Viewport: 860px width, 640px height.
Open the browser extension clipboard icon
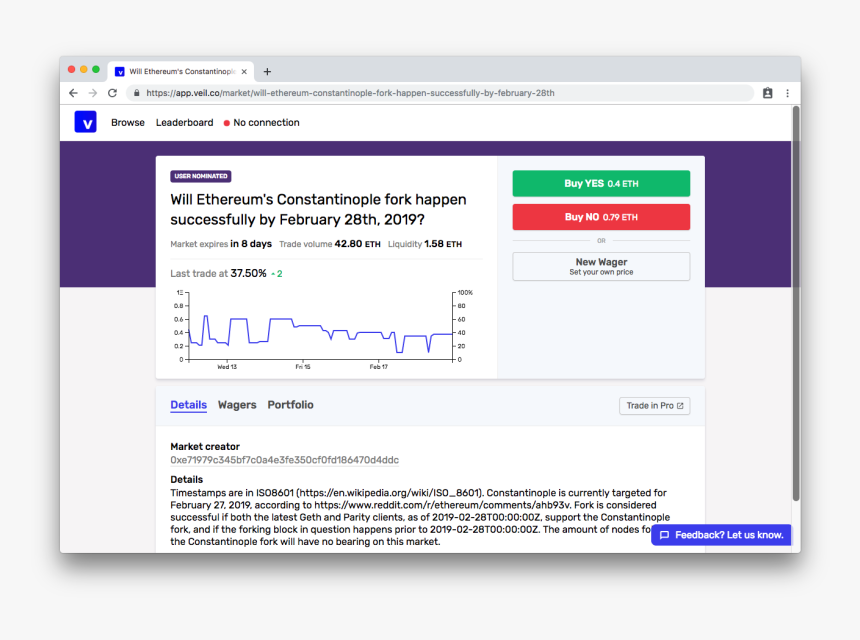pyautogui.click(x=767, y=93)
